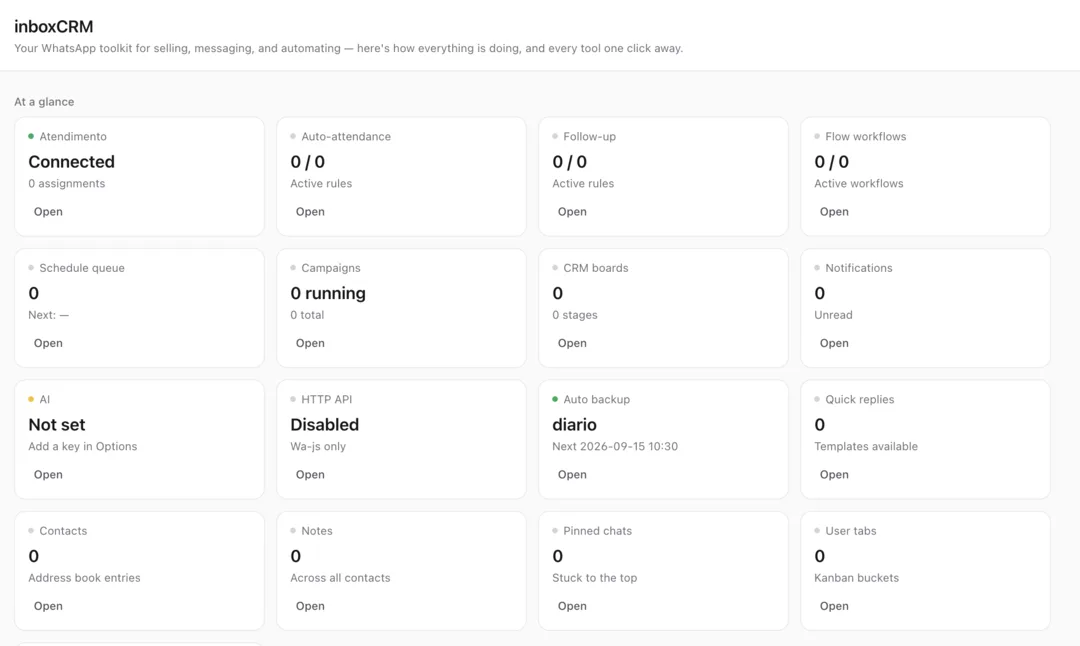
Task: Click the 'Pinned chats' card title
Action: tap(597, 531)
